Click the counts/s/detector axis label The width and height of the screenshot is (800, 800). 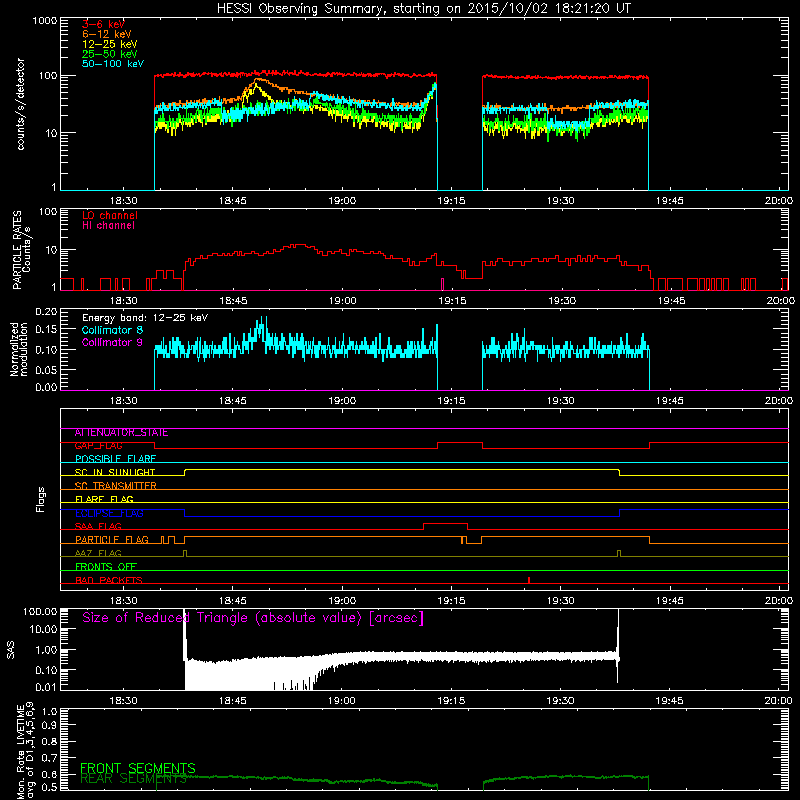[20, 104]
